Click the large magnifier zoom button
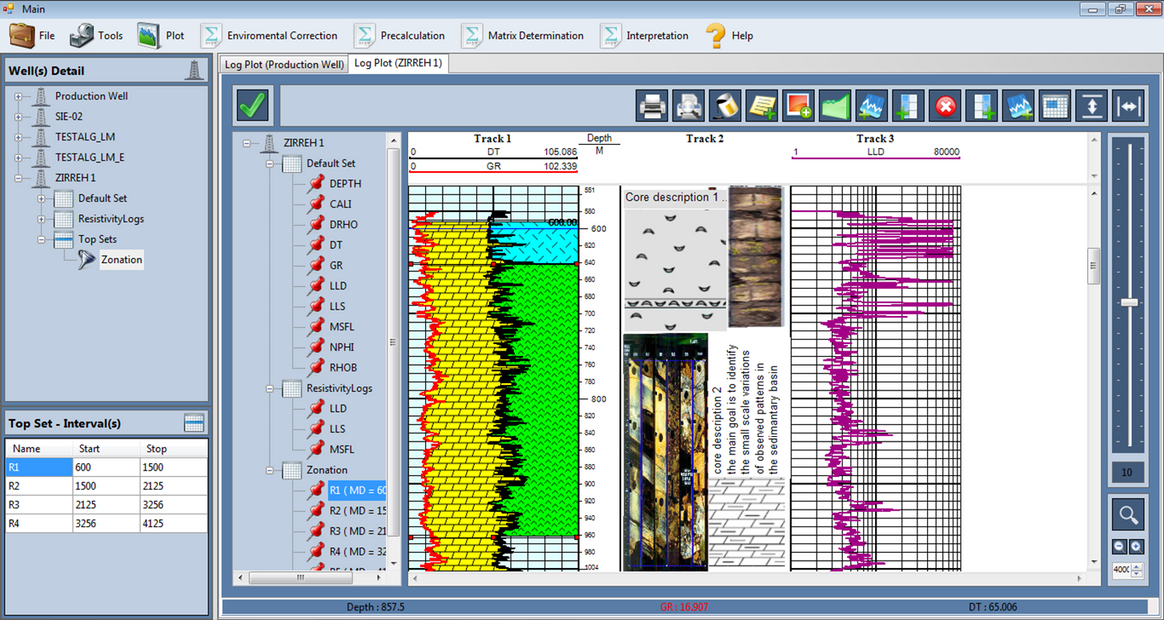1164x620 pixels. point(1128,514)
